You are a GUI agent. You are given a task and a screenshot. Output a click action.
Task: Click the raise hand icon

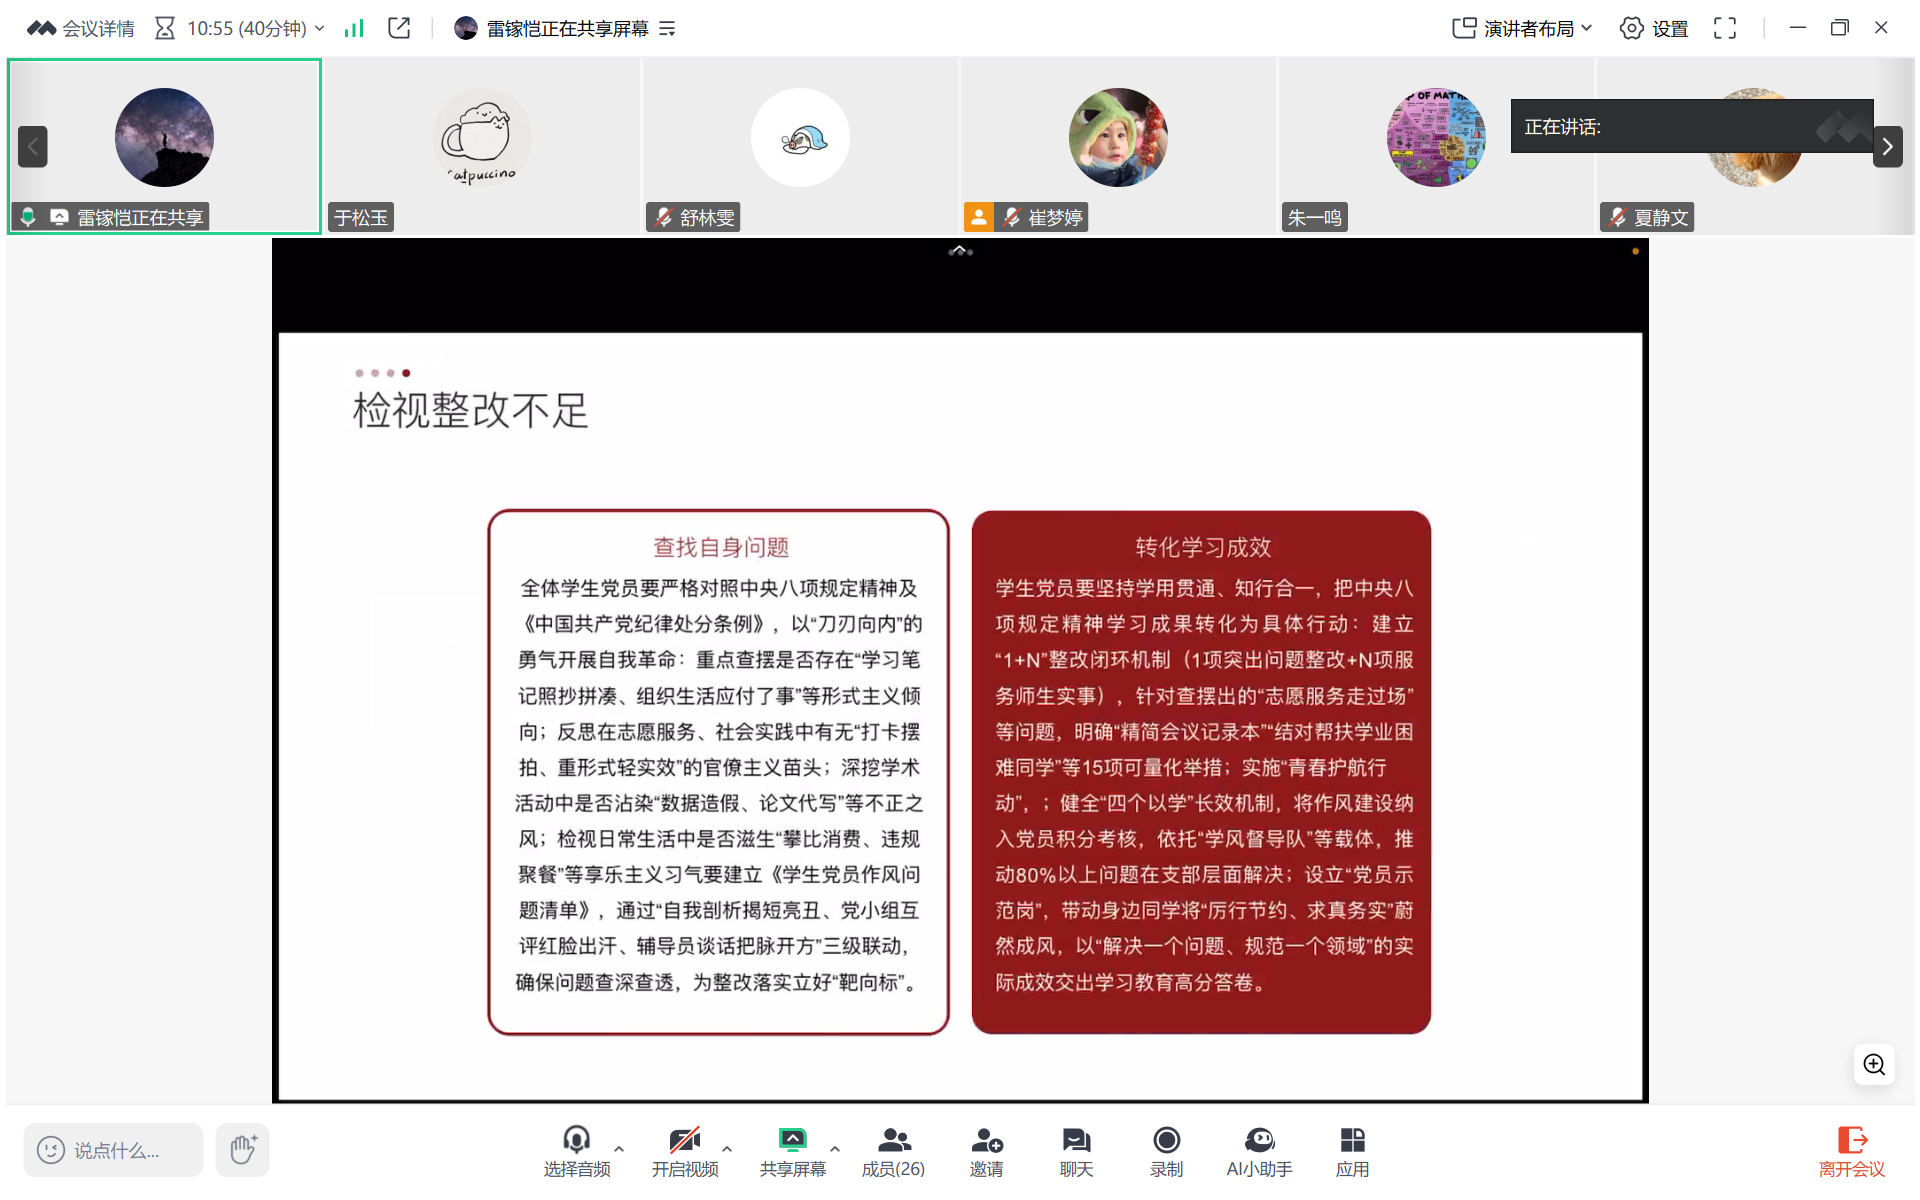pyautogui.click(x=242, y=1149)
